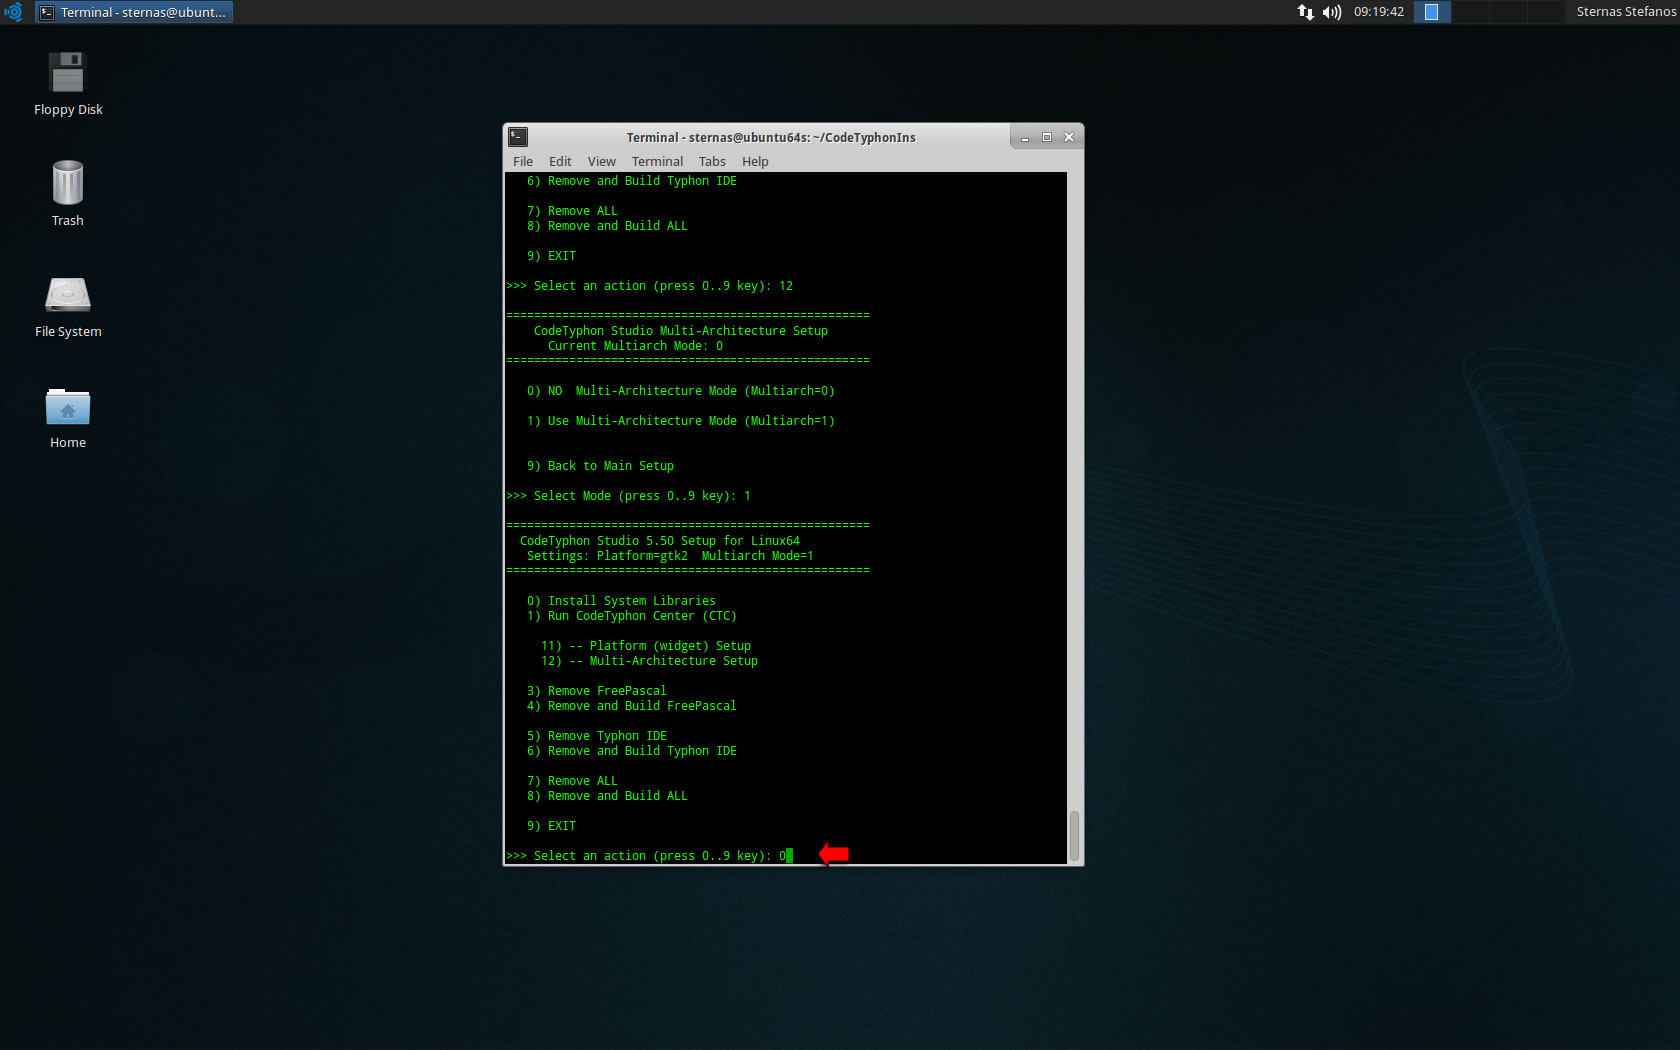Screen dimensions: 1680x1050
Task: Select the second workspace in switcher
Action: [1470, 12]
